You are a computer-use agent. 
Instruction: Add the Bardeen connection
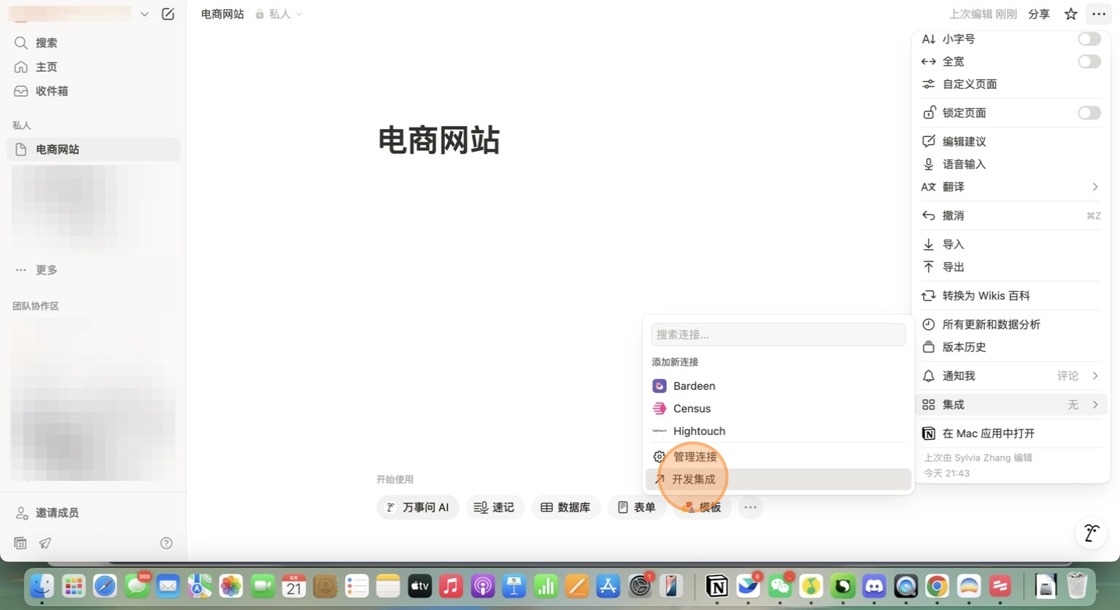[x=778, y=386]
